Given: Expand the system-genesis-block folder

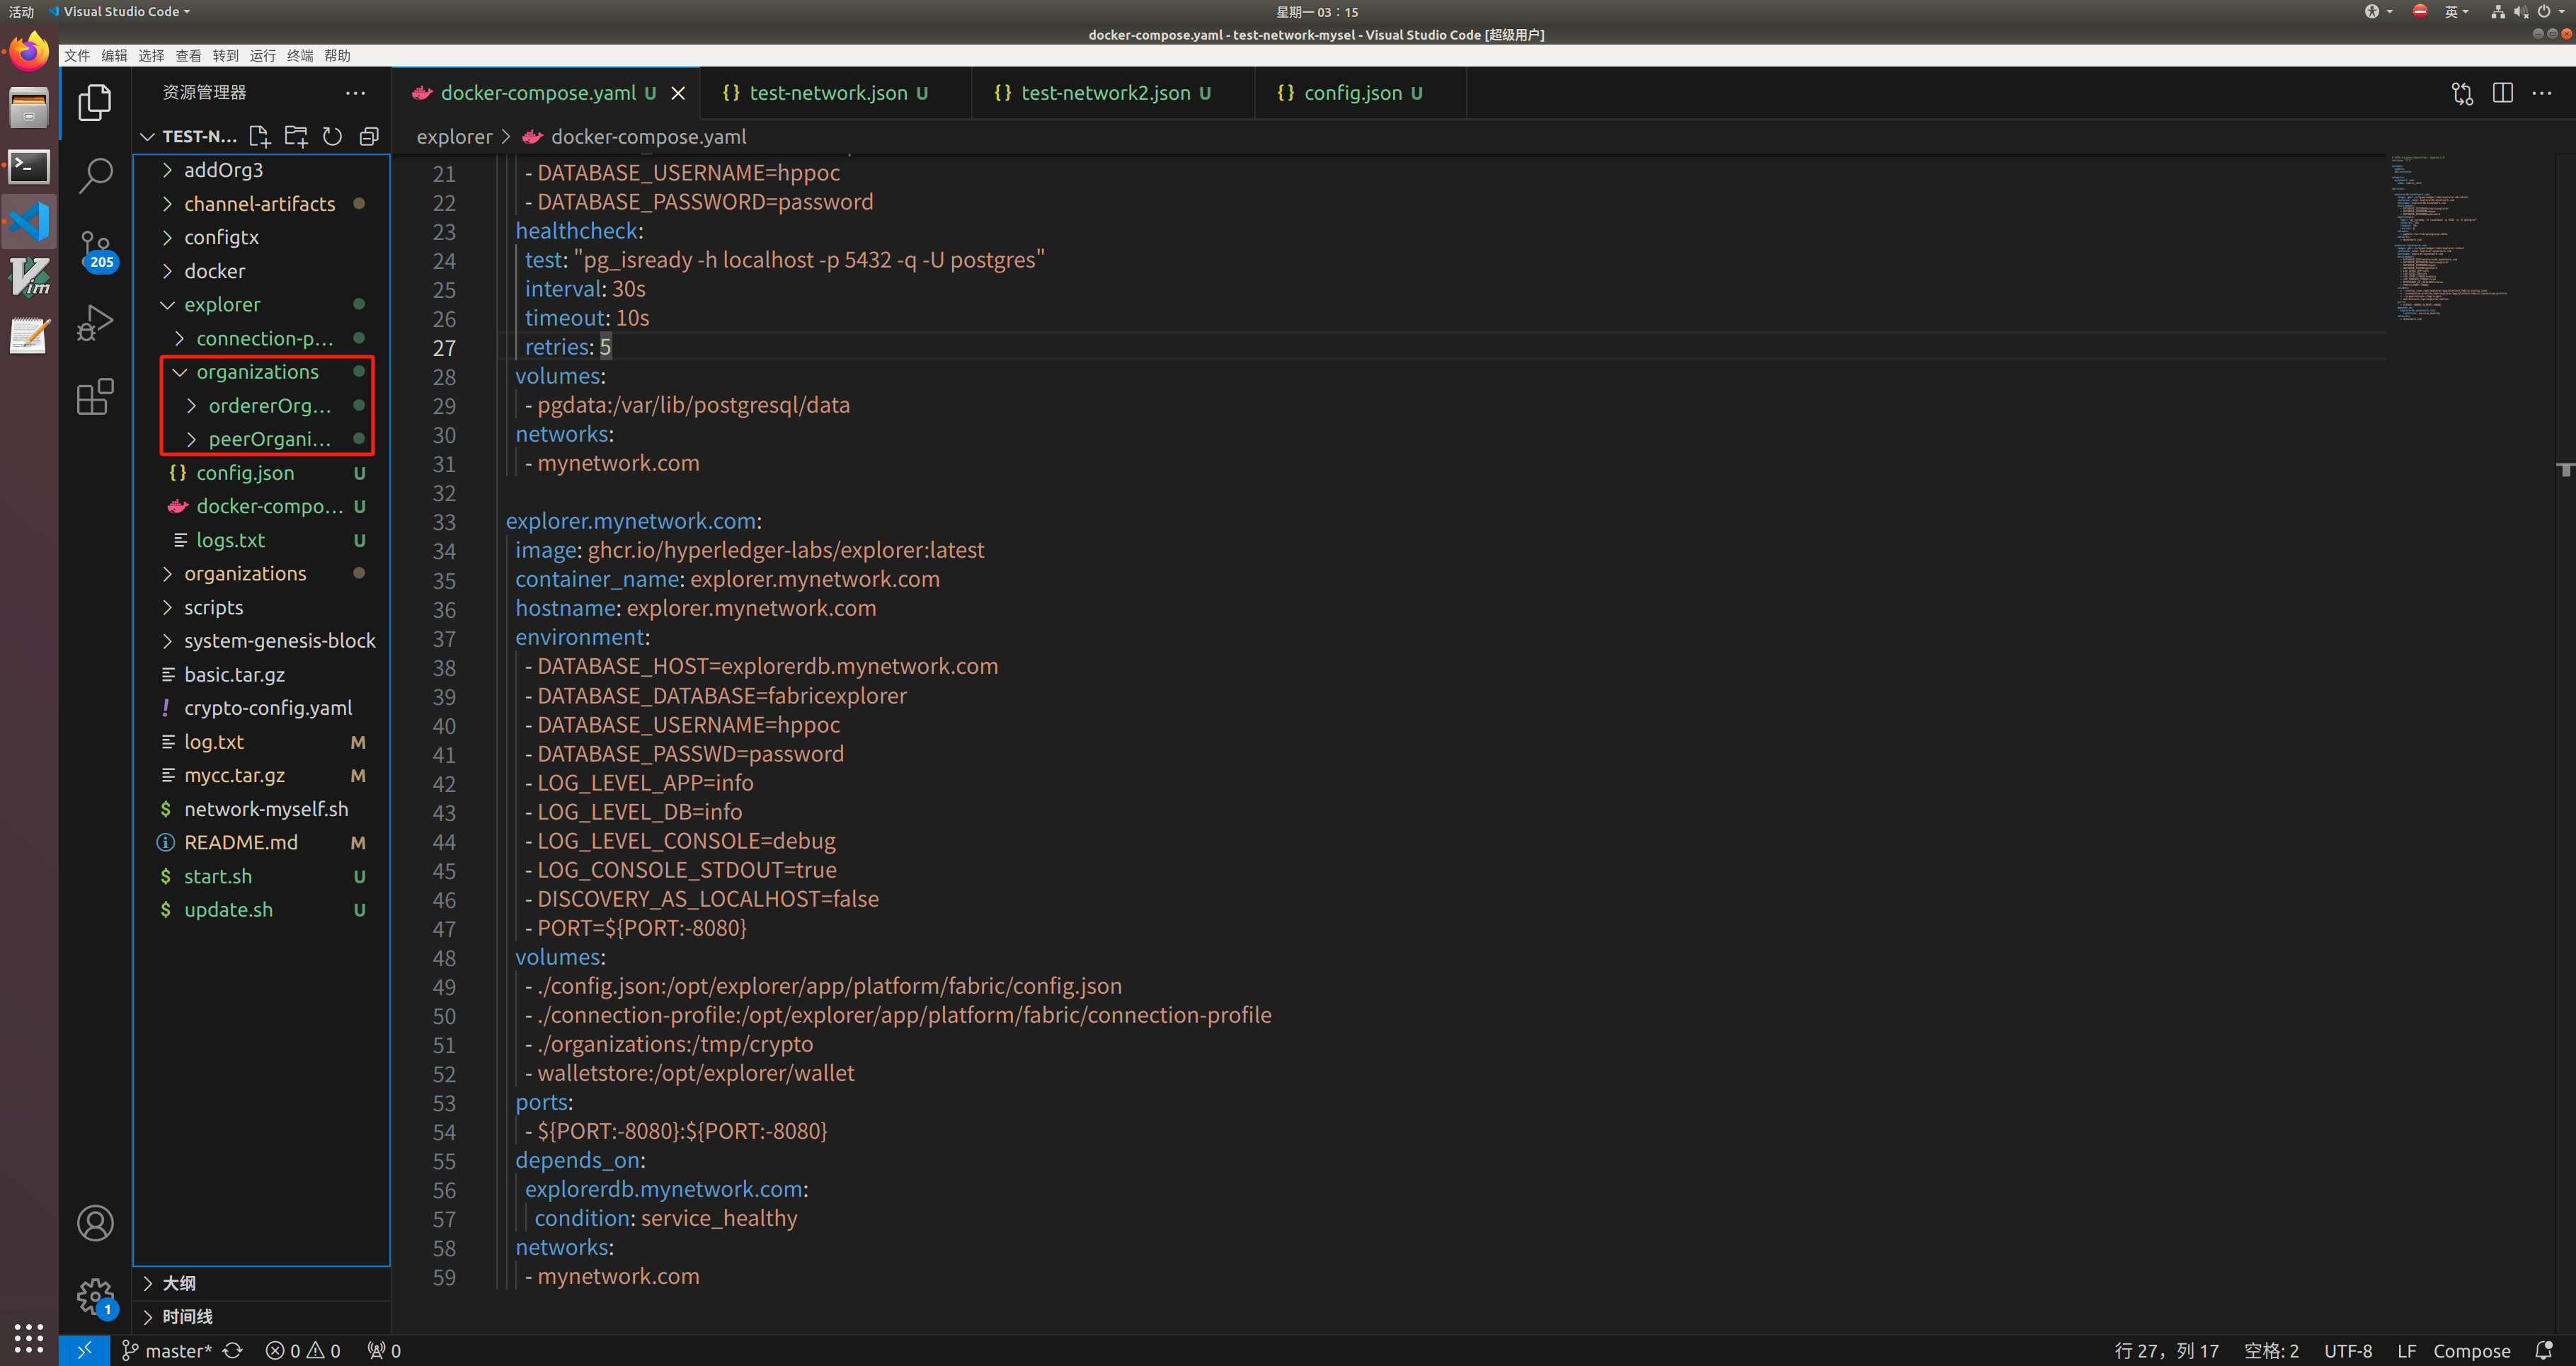Looking at the screenshot, I should (261, 640).
